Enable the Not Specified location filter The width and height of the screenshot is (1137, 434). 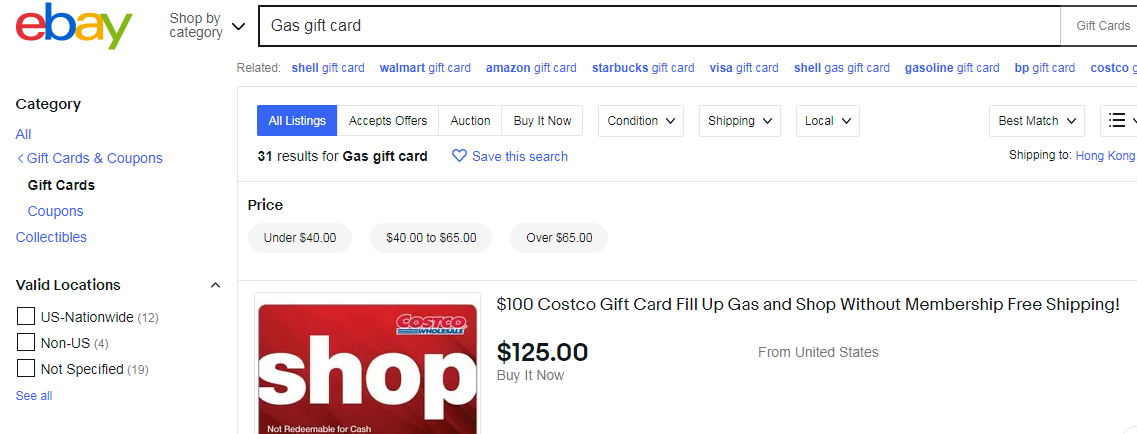[x=26, y=369]
